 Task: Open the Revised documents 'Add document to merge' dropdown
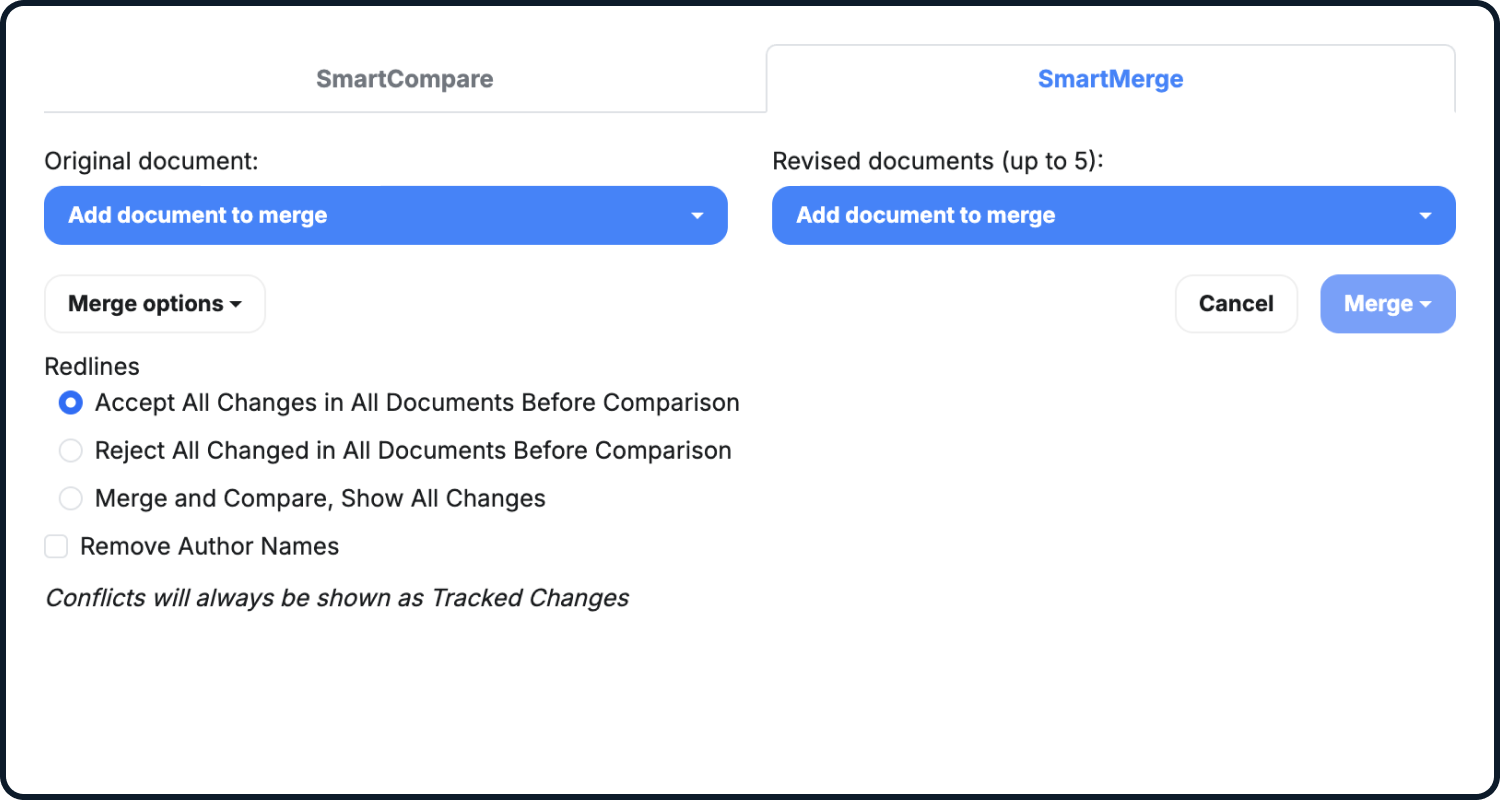(1113, 215)
